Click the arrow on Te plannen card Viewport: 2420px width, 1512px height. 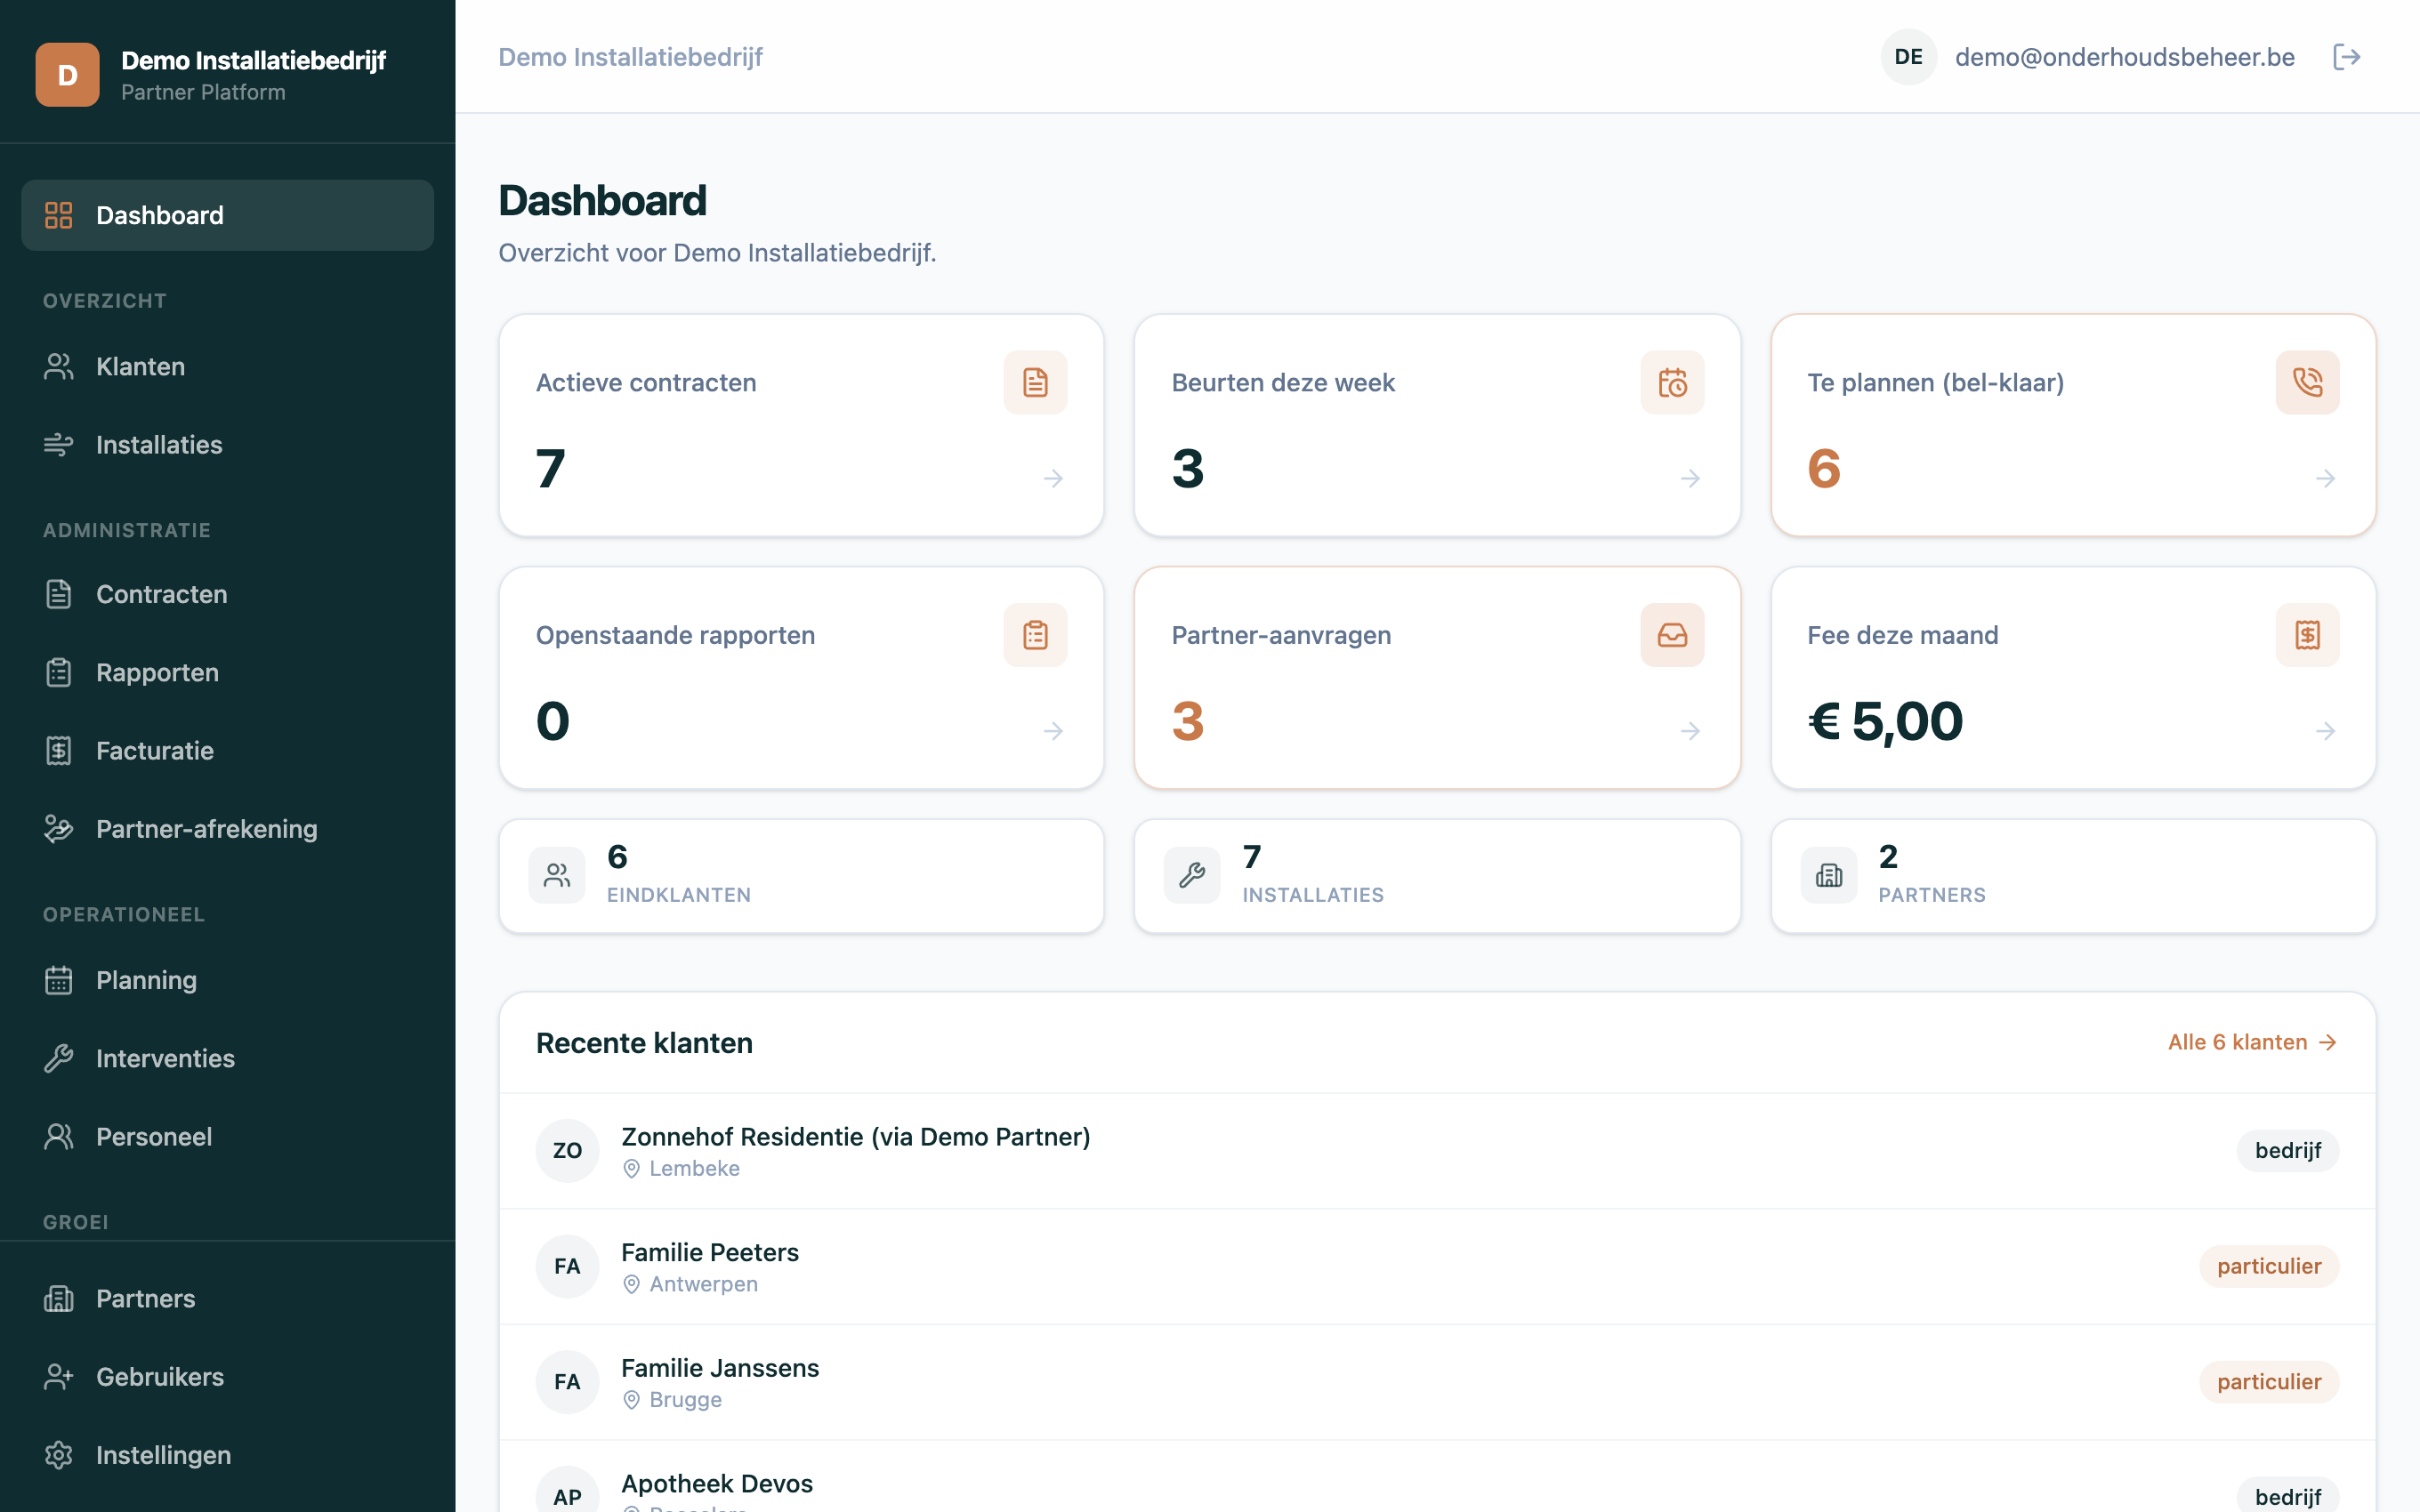(x=2325, y=479)
